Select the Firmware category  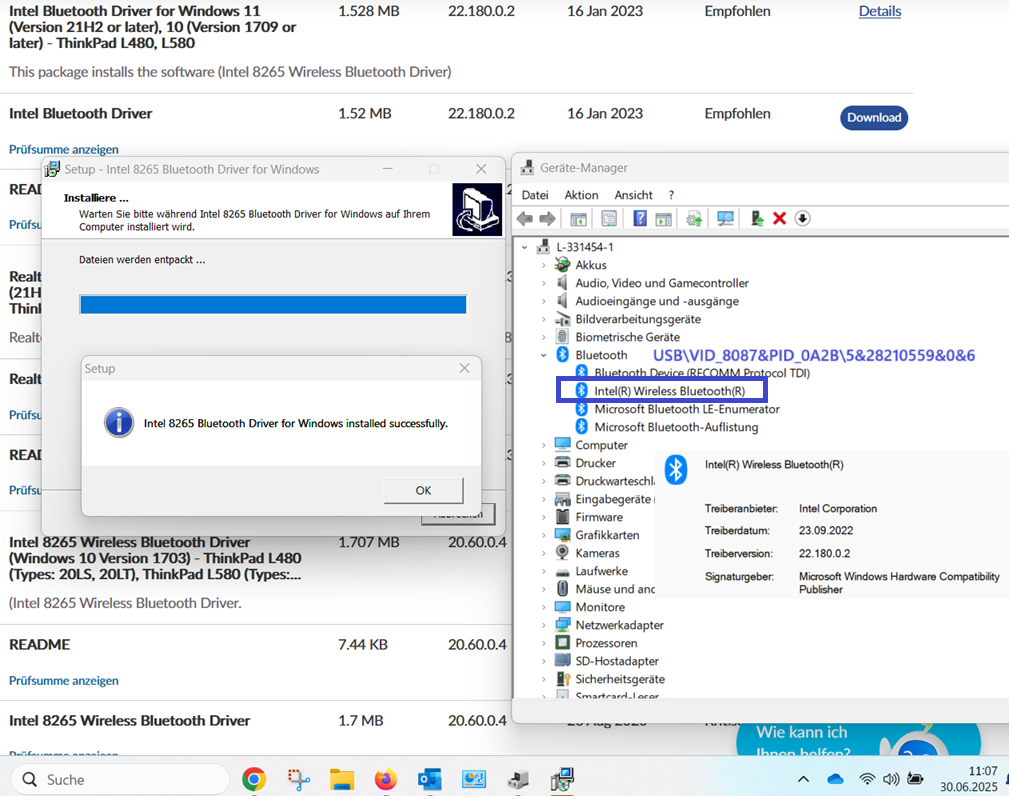coord(599,517)
